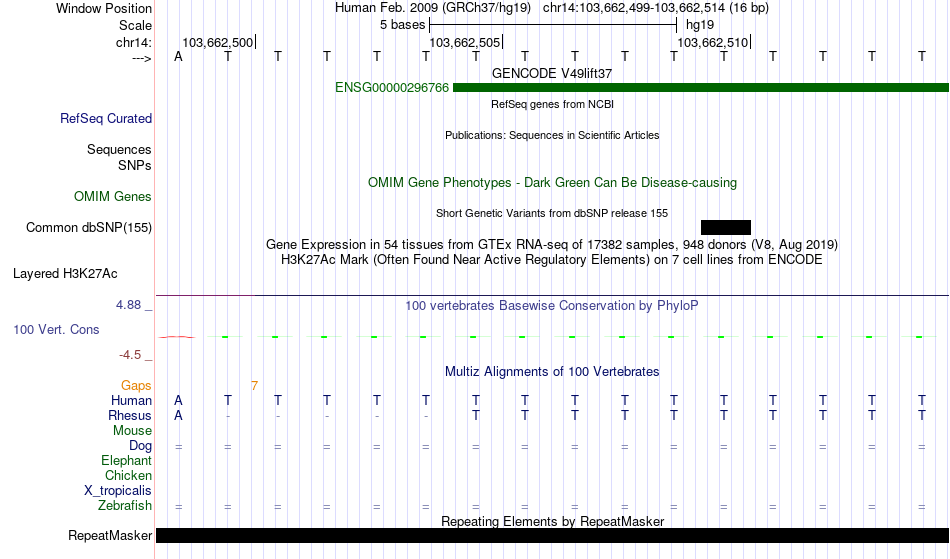The image size is (950, 559).
Task: Click the Window Position label
Action: pyautogui.click(x=104, y=8)
